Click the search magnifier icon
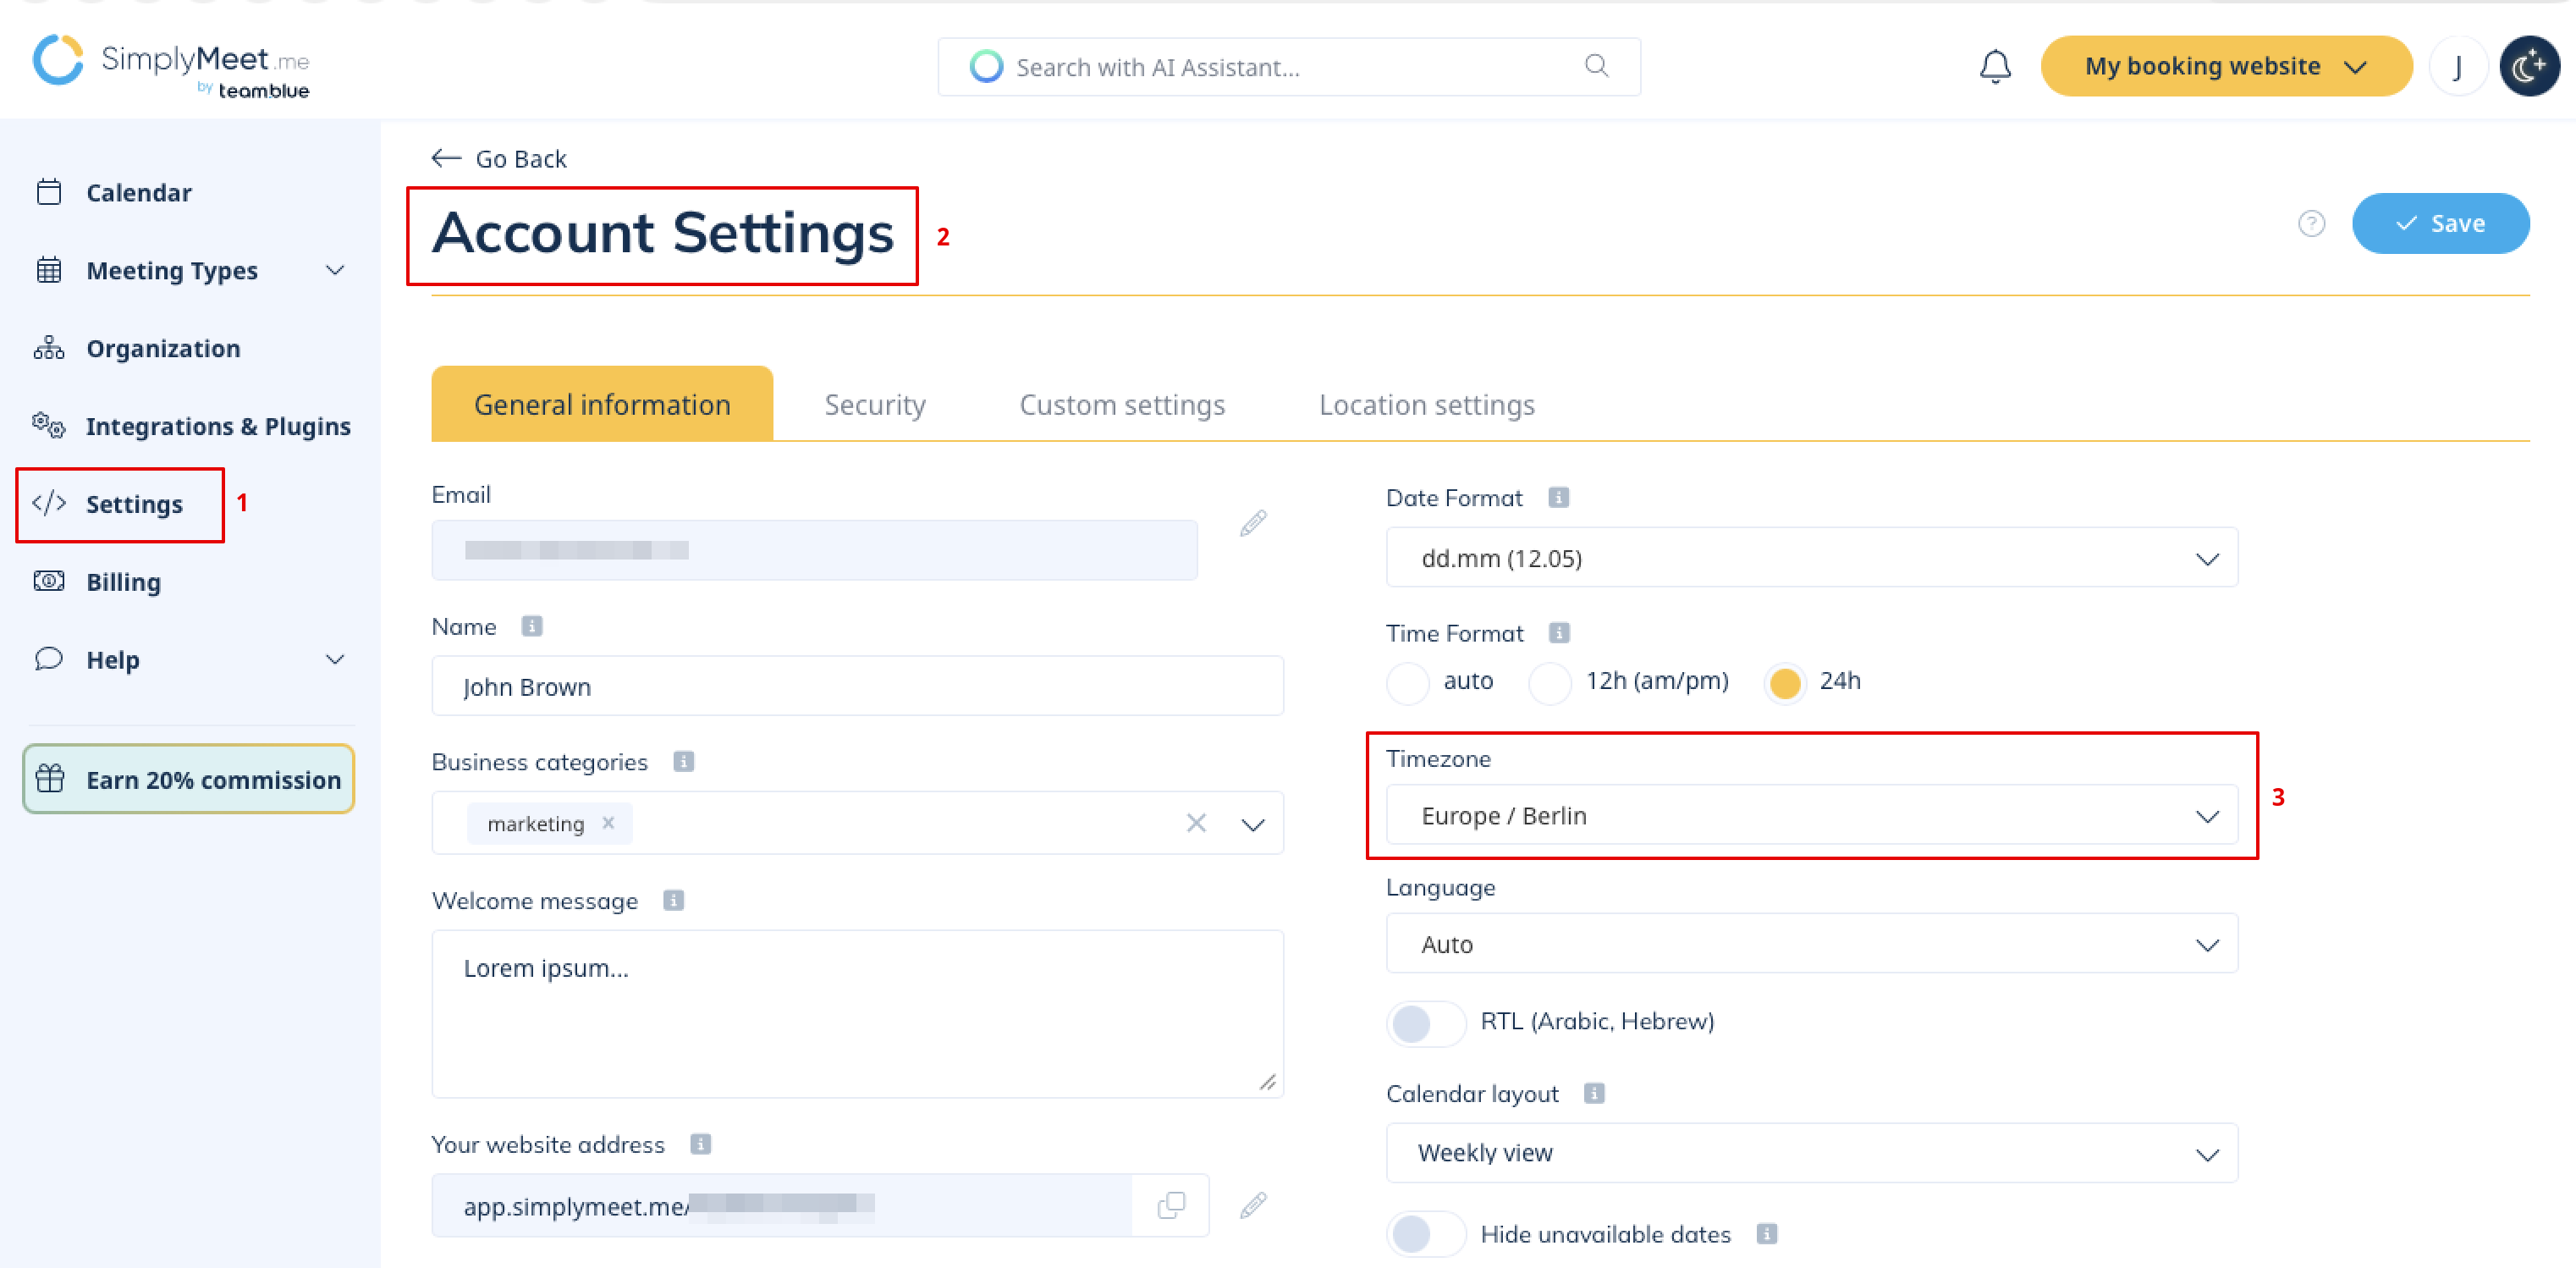Viewport: 2576px width, 1268px height. (1597, 66)
